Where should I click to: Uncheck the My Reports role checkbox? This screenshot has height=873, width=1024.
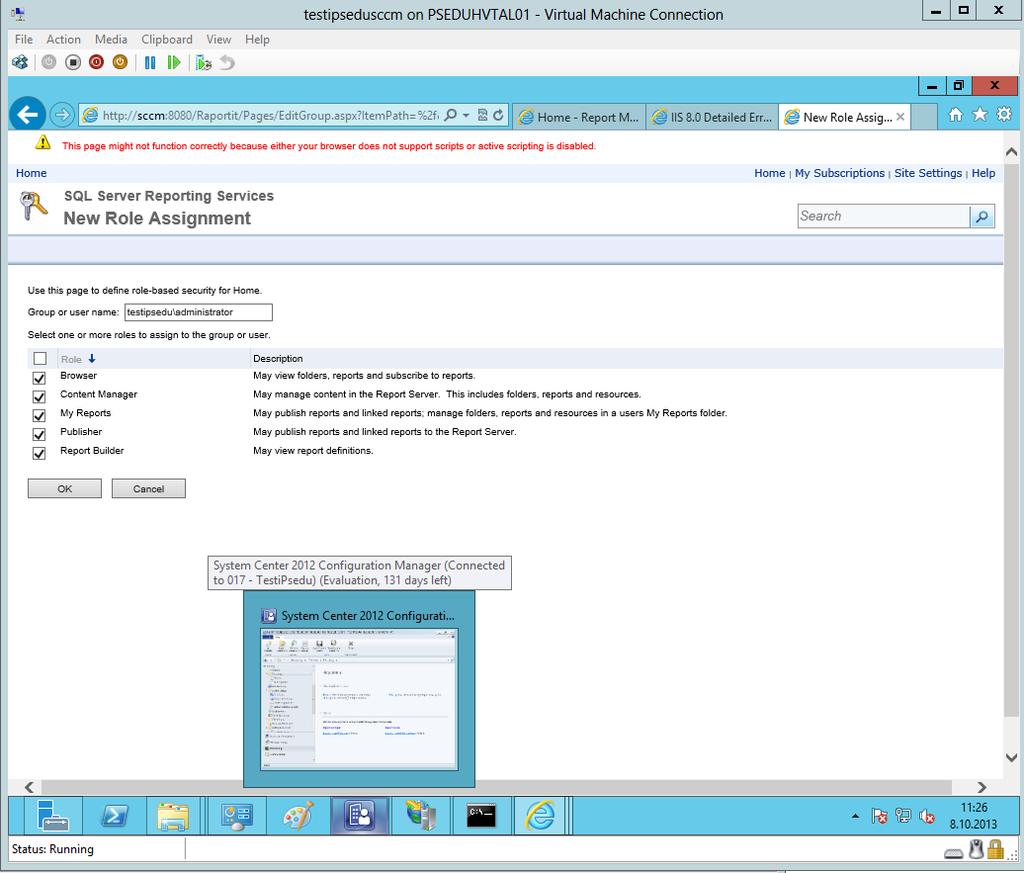(x=39, y=416)
